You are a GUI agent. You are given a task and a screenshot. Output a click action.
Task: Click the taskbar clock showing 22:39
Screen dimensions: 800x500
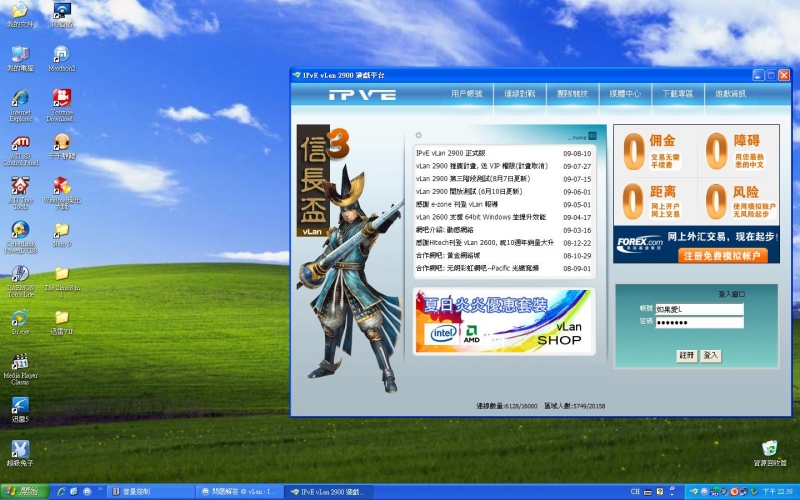click(777, 492)
